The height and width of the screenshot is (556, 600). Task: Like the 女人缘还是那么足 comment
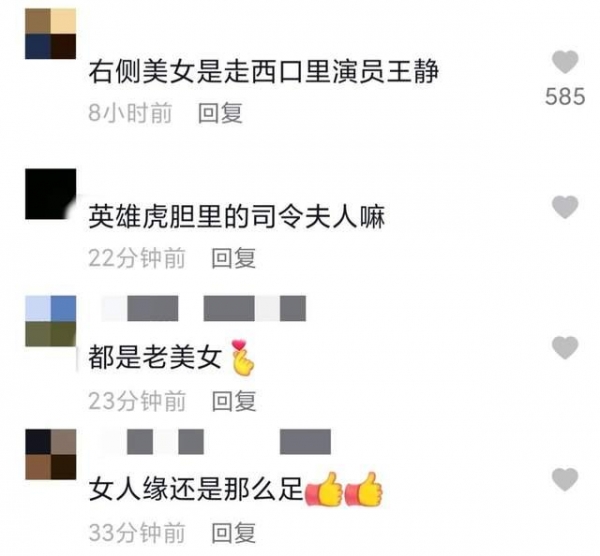(565, 479)
